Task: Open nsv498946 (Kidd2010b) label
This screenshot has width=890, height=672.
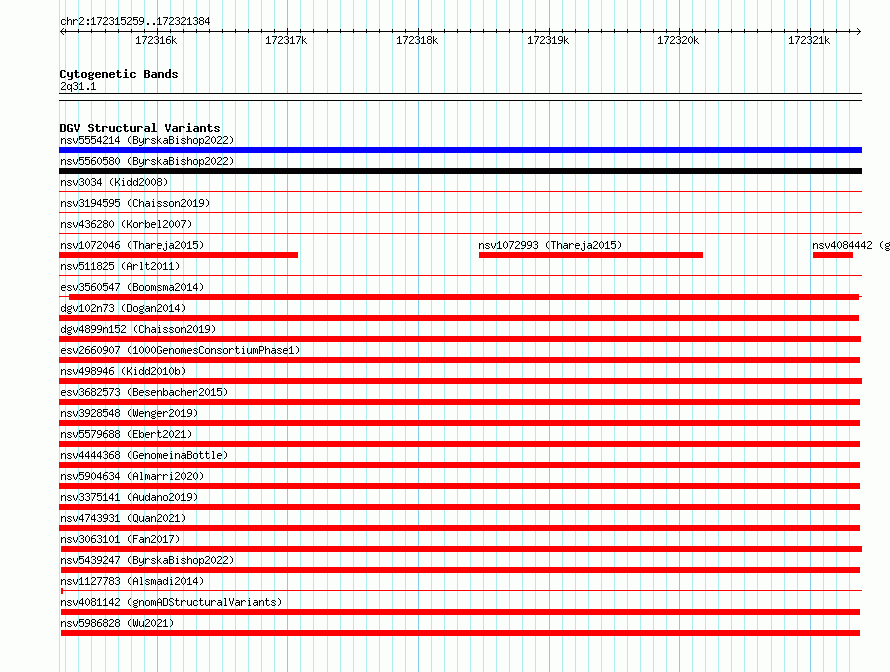Action: click(x=123, y=371)
